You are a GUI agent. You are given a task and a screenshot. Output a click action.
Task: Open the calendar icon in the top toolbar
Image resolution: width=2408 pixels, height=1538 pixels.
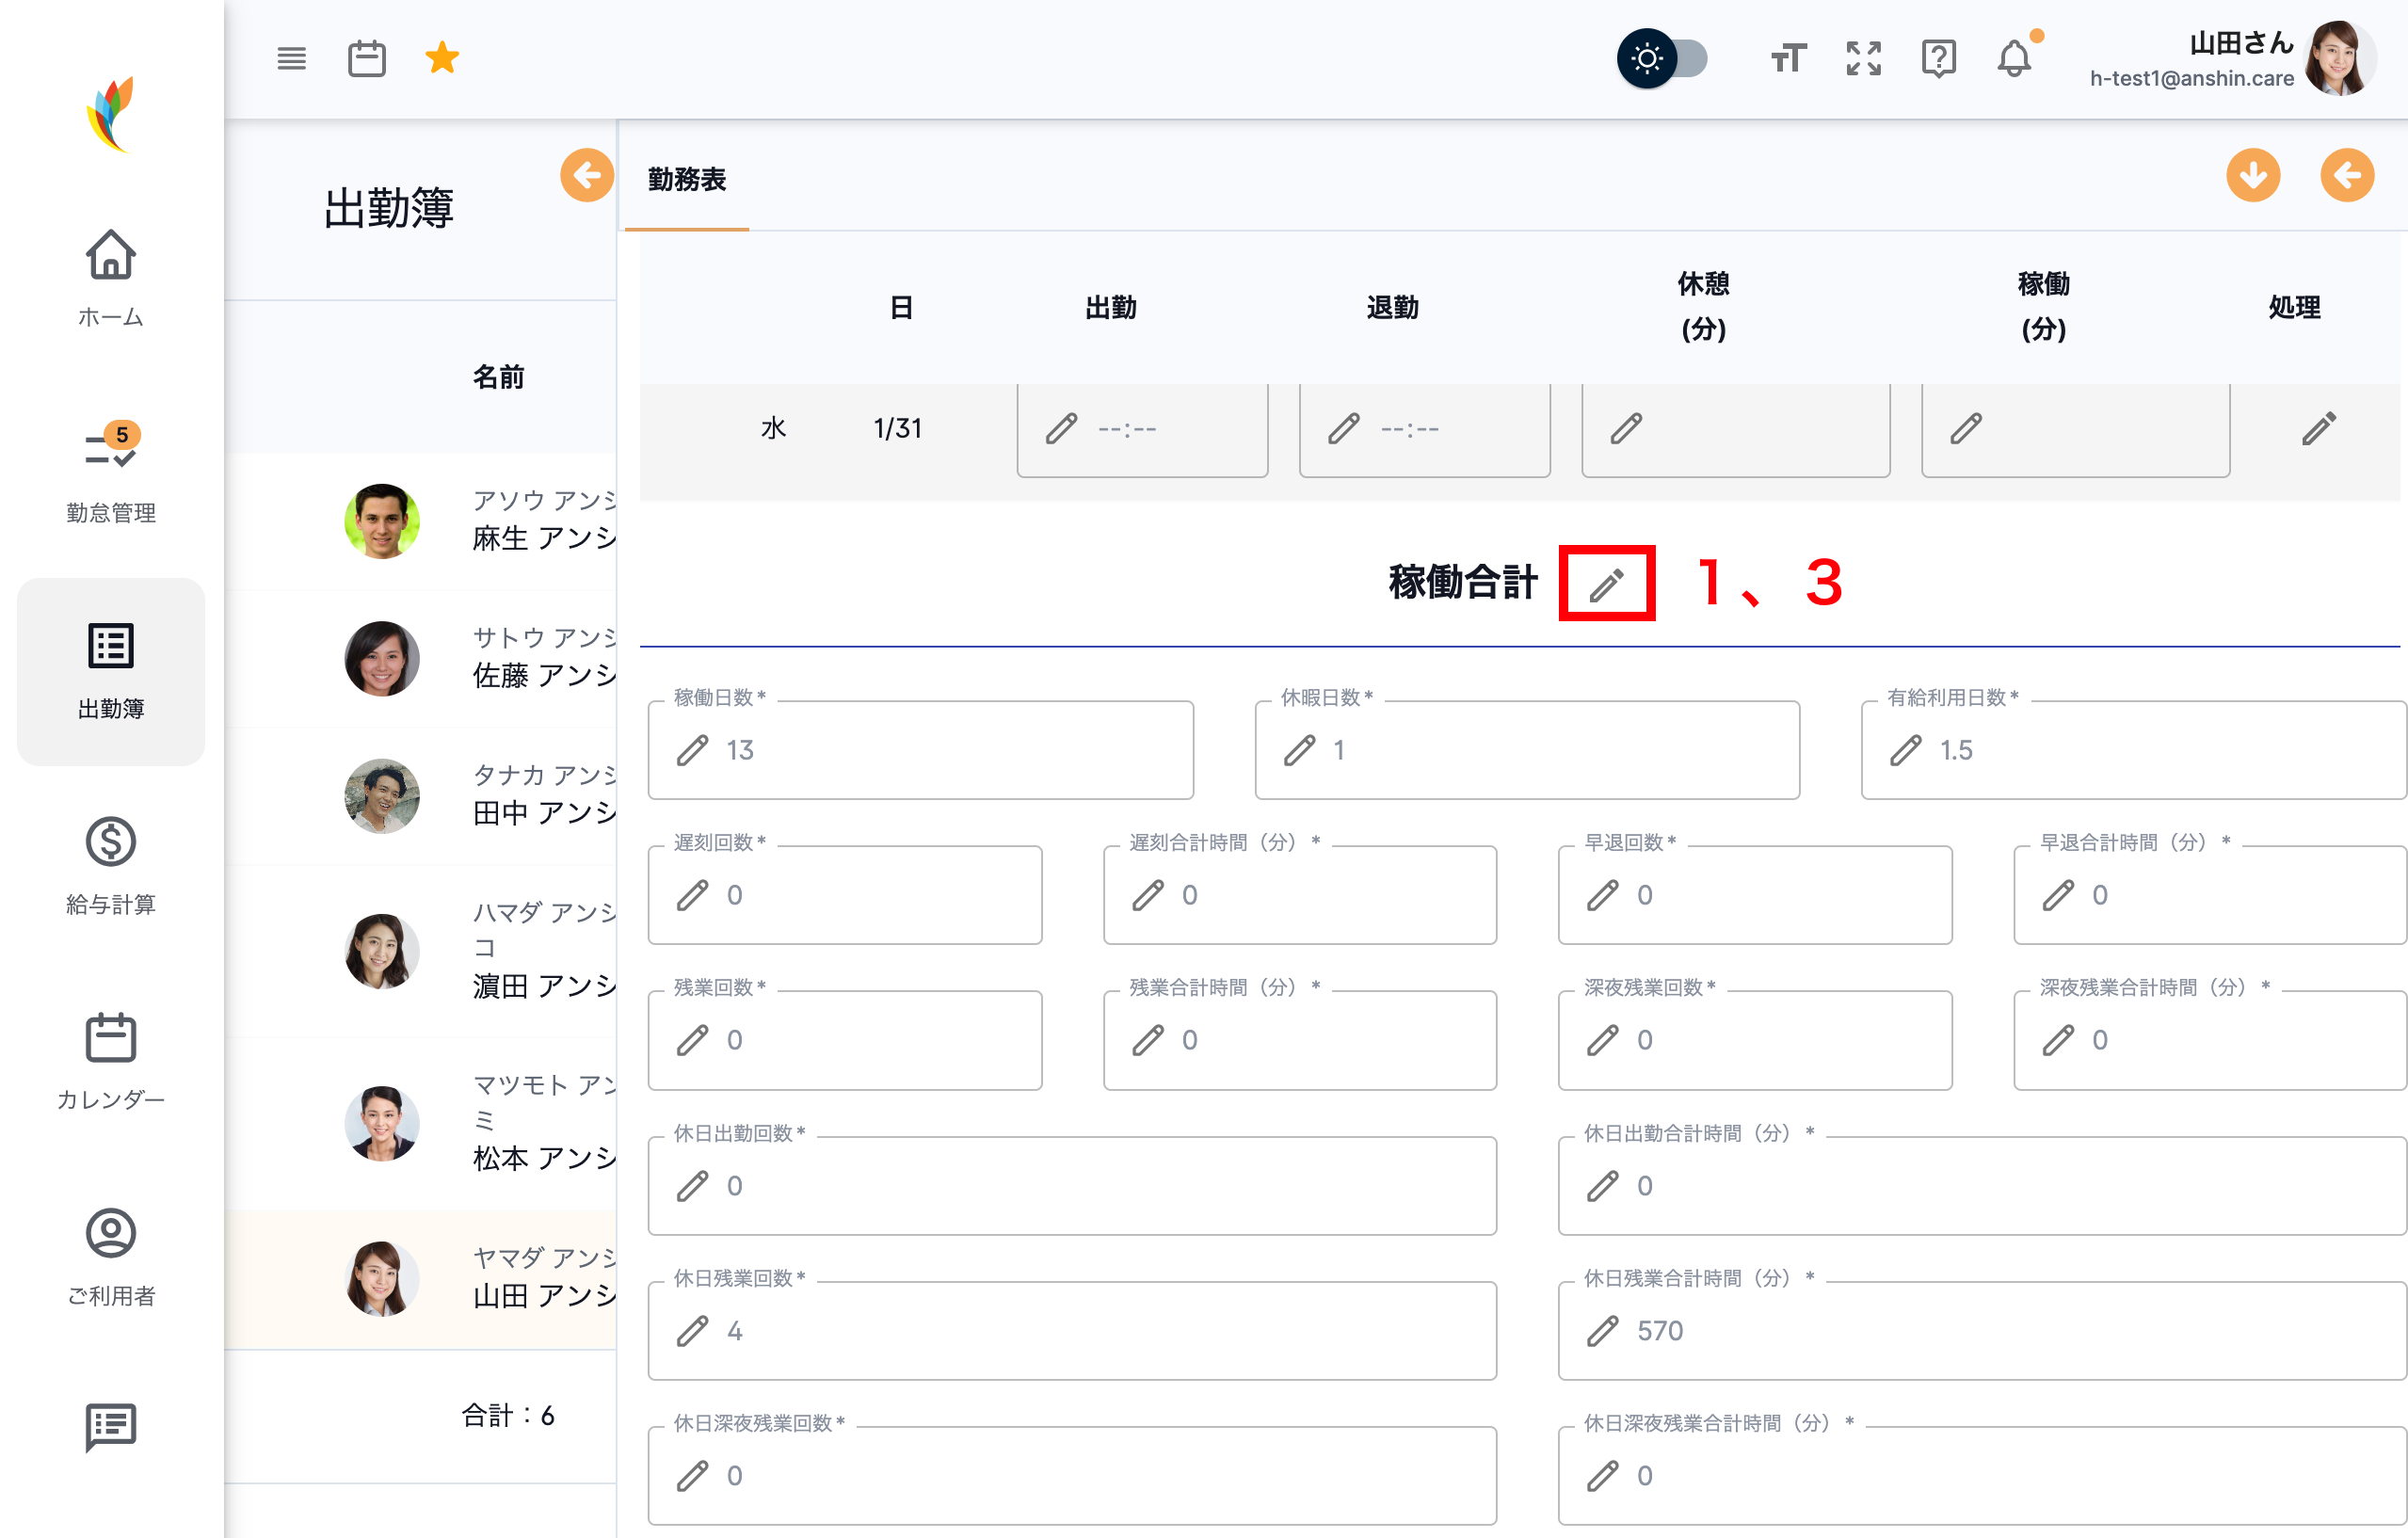coord(367,58)
